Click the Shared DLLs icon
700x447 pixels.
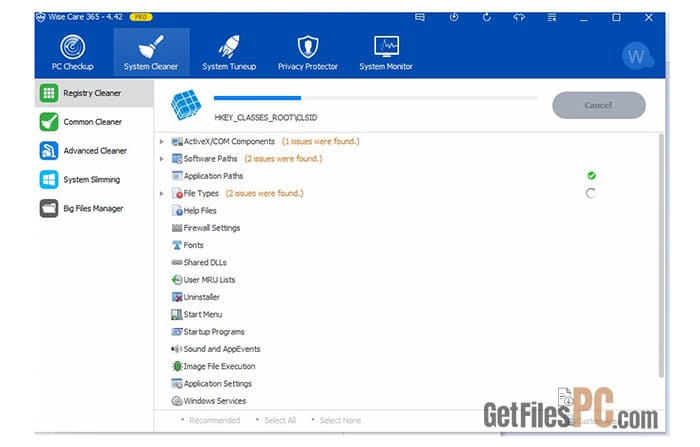(x=177, y=263)
